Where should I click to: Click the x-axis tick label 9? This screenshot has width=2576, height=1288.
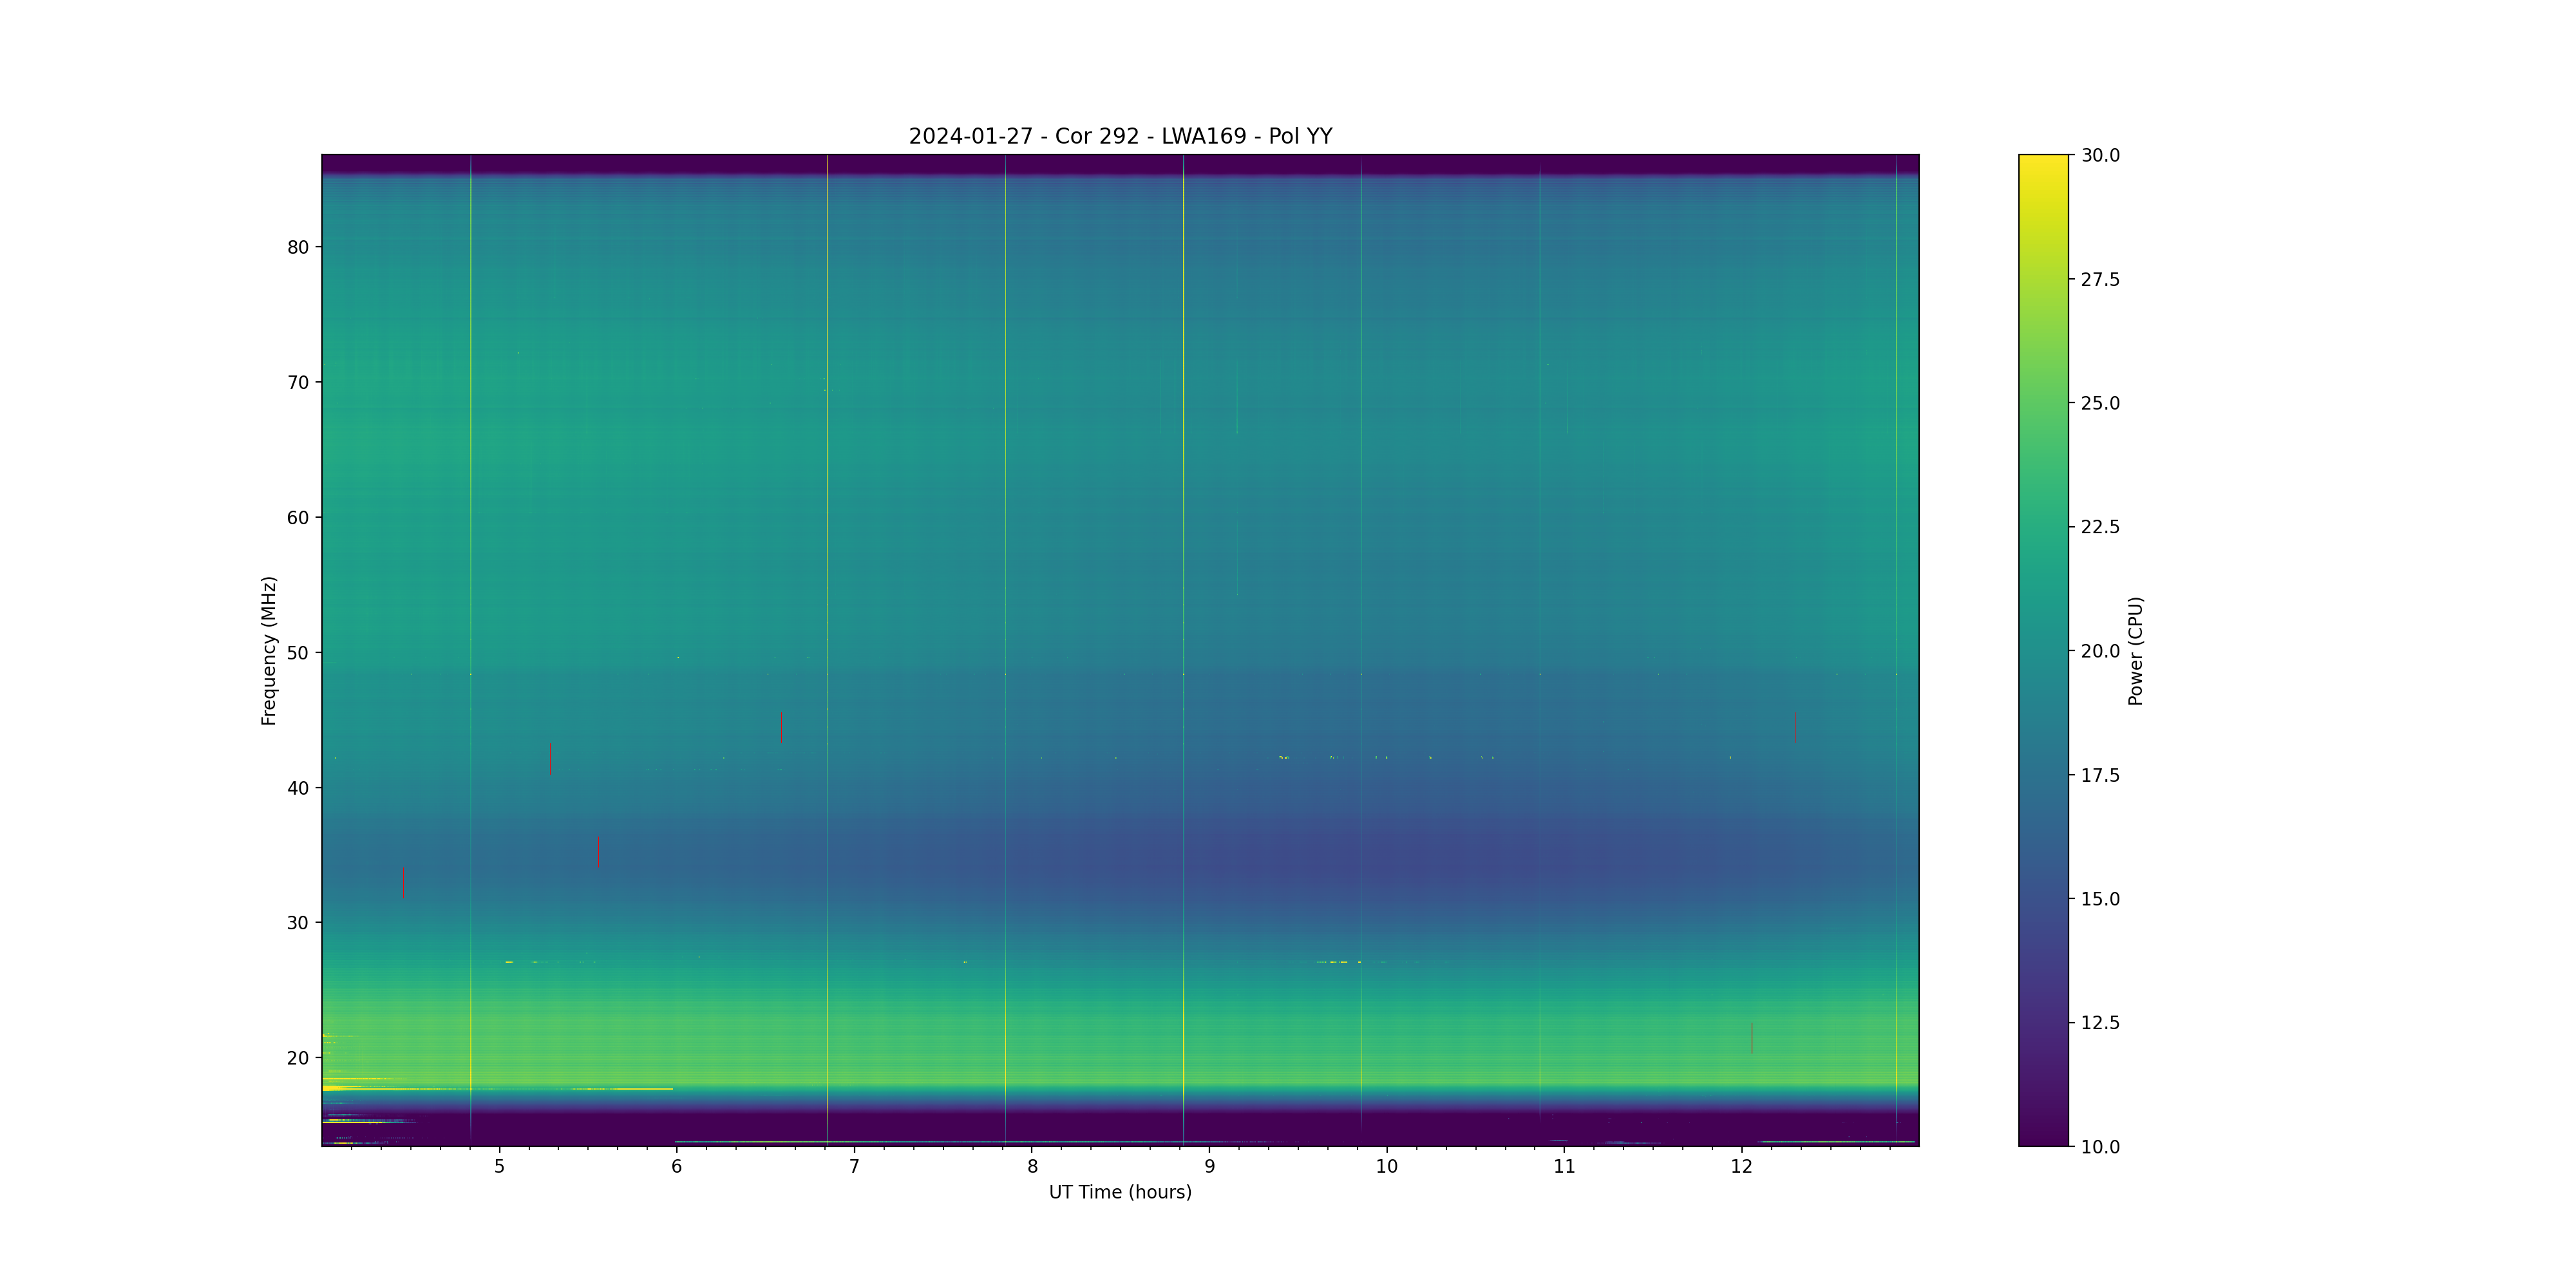(1209, 1166)
